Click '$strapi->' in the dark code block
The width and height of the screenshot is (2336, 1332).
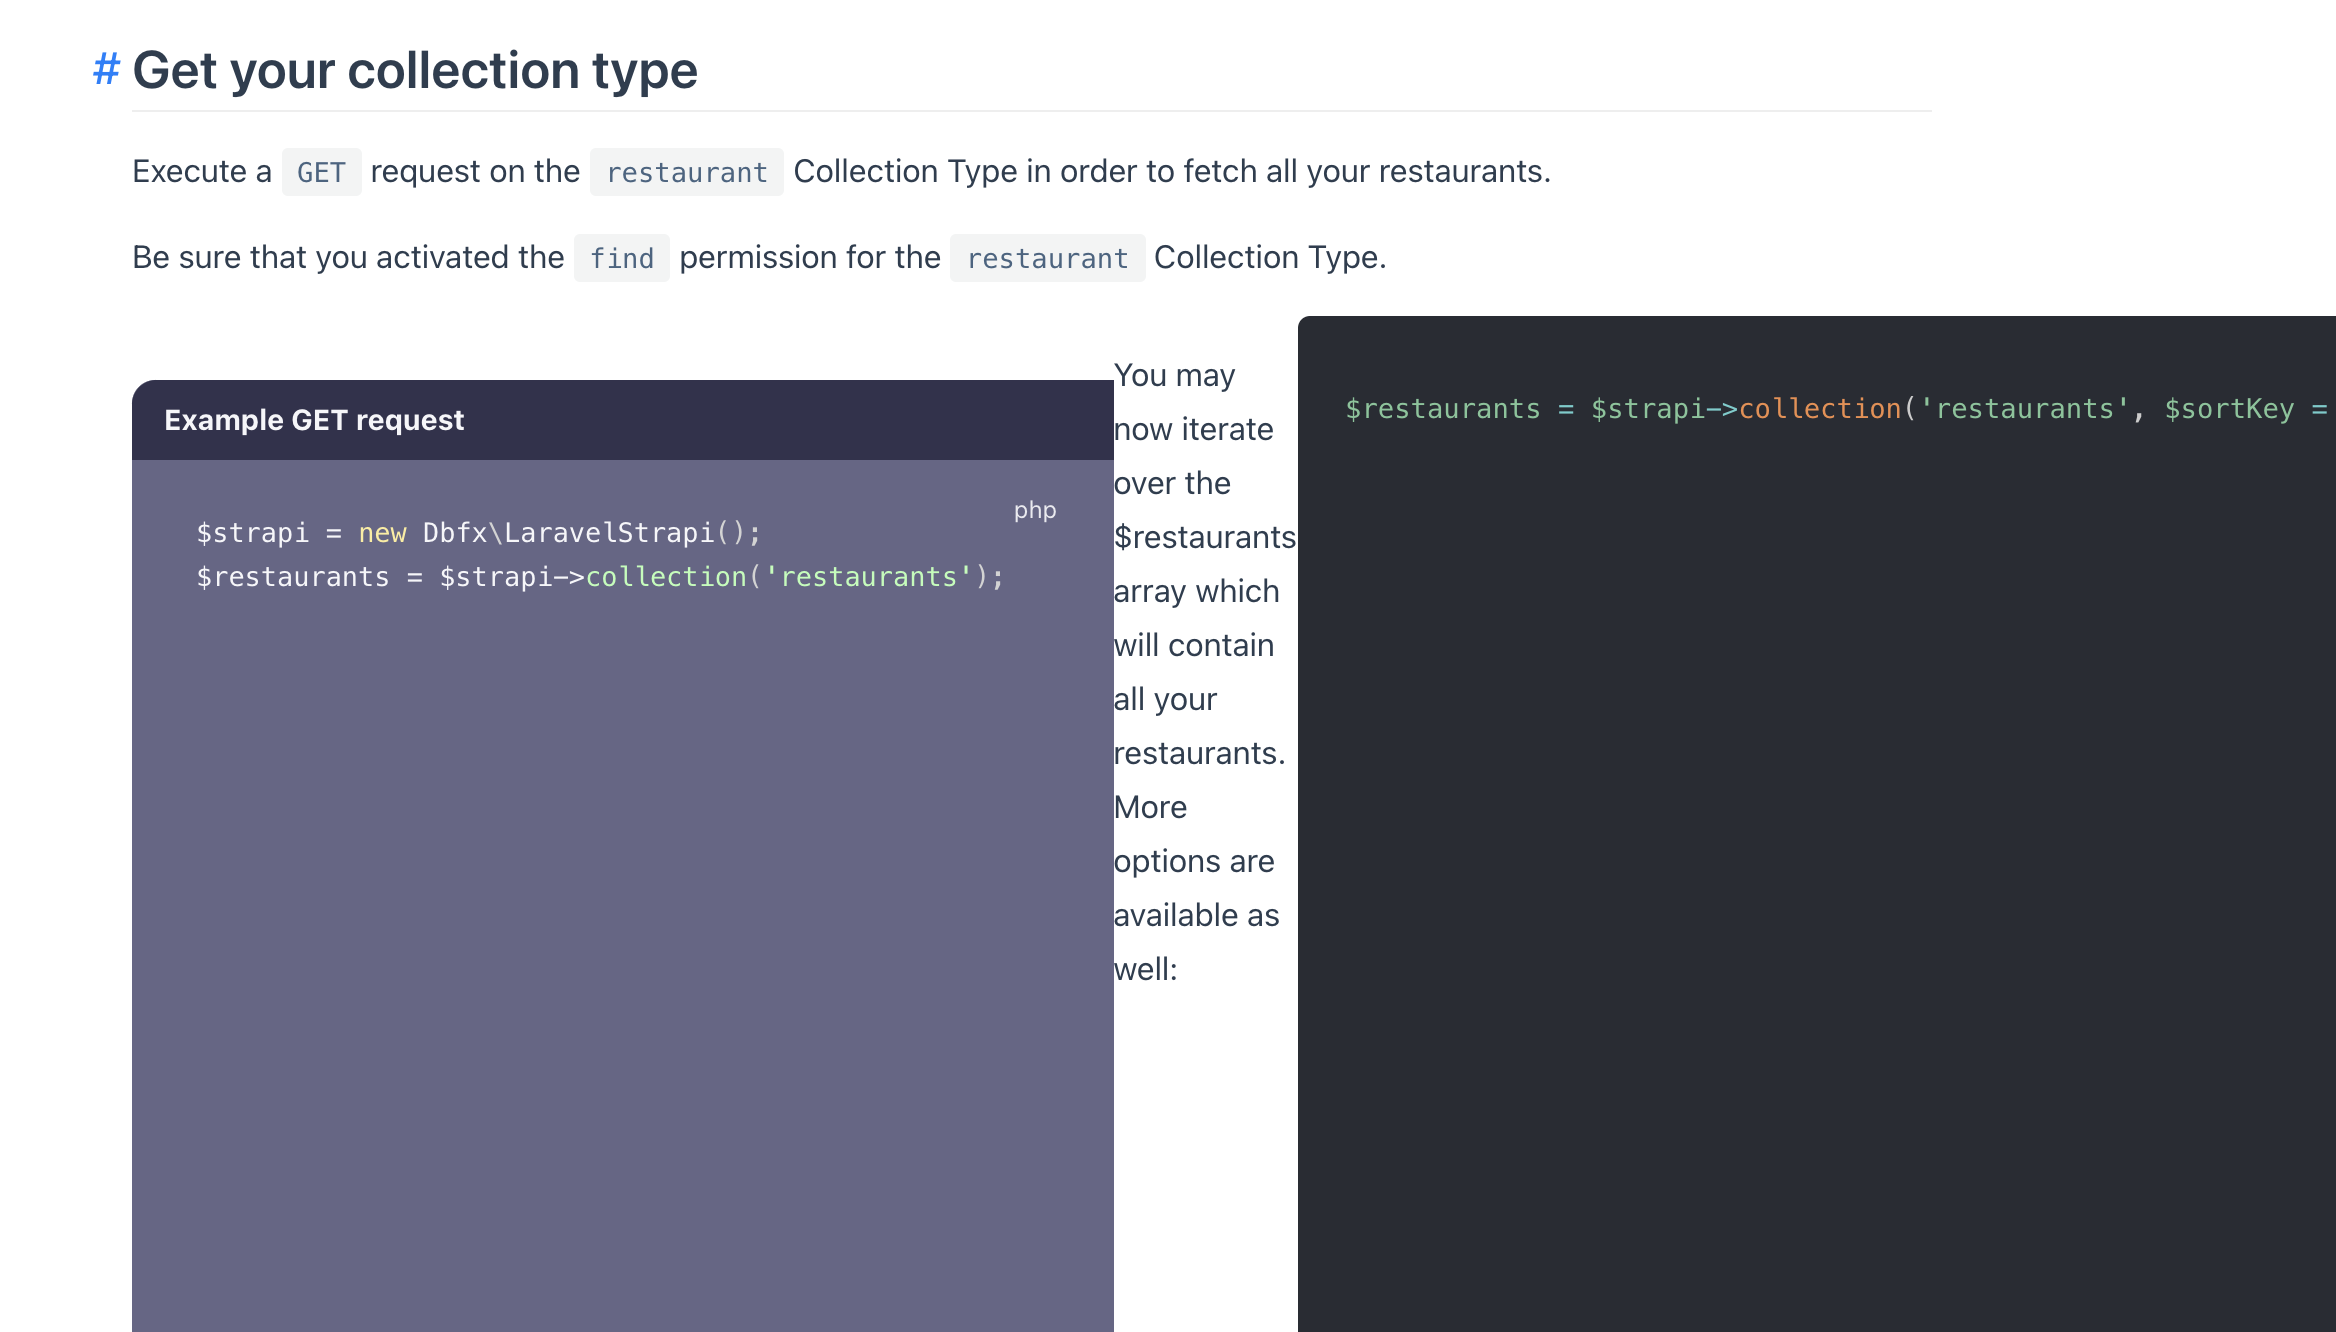coord(1664,409)
